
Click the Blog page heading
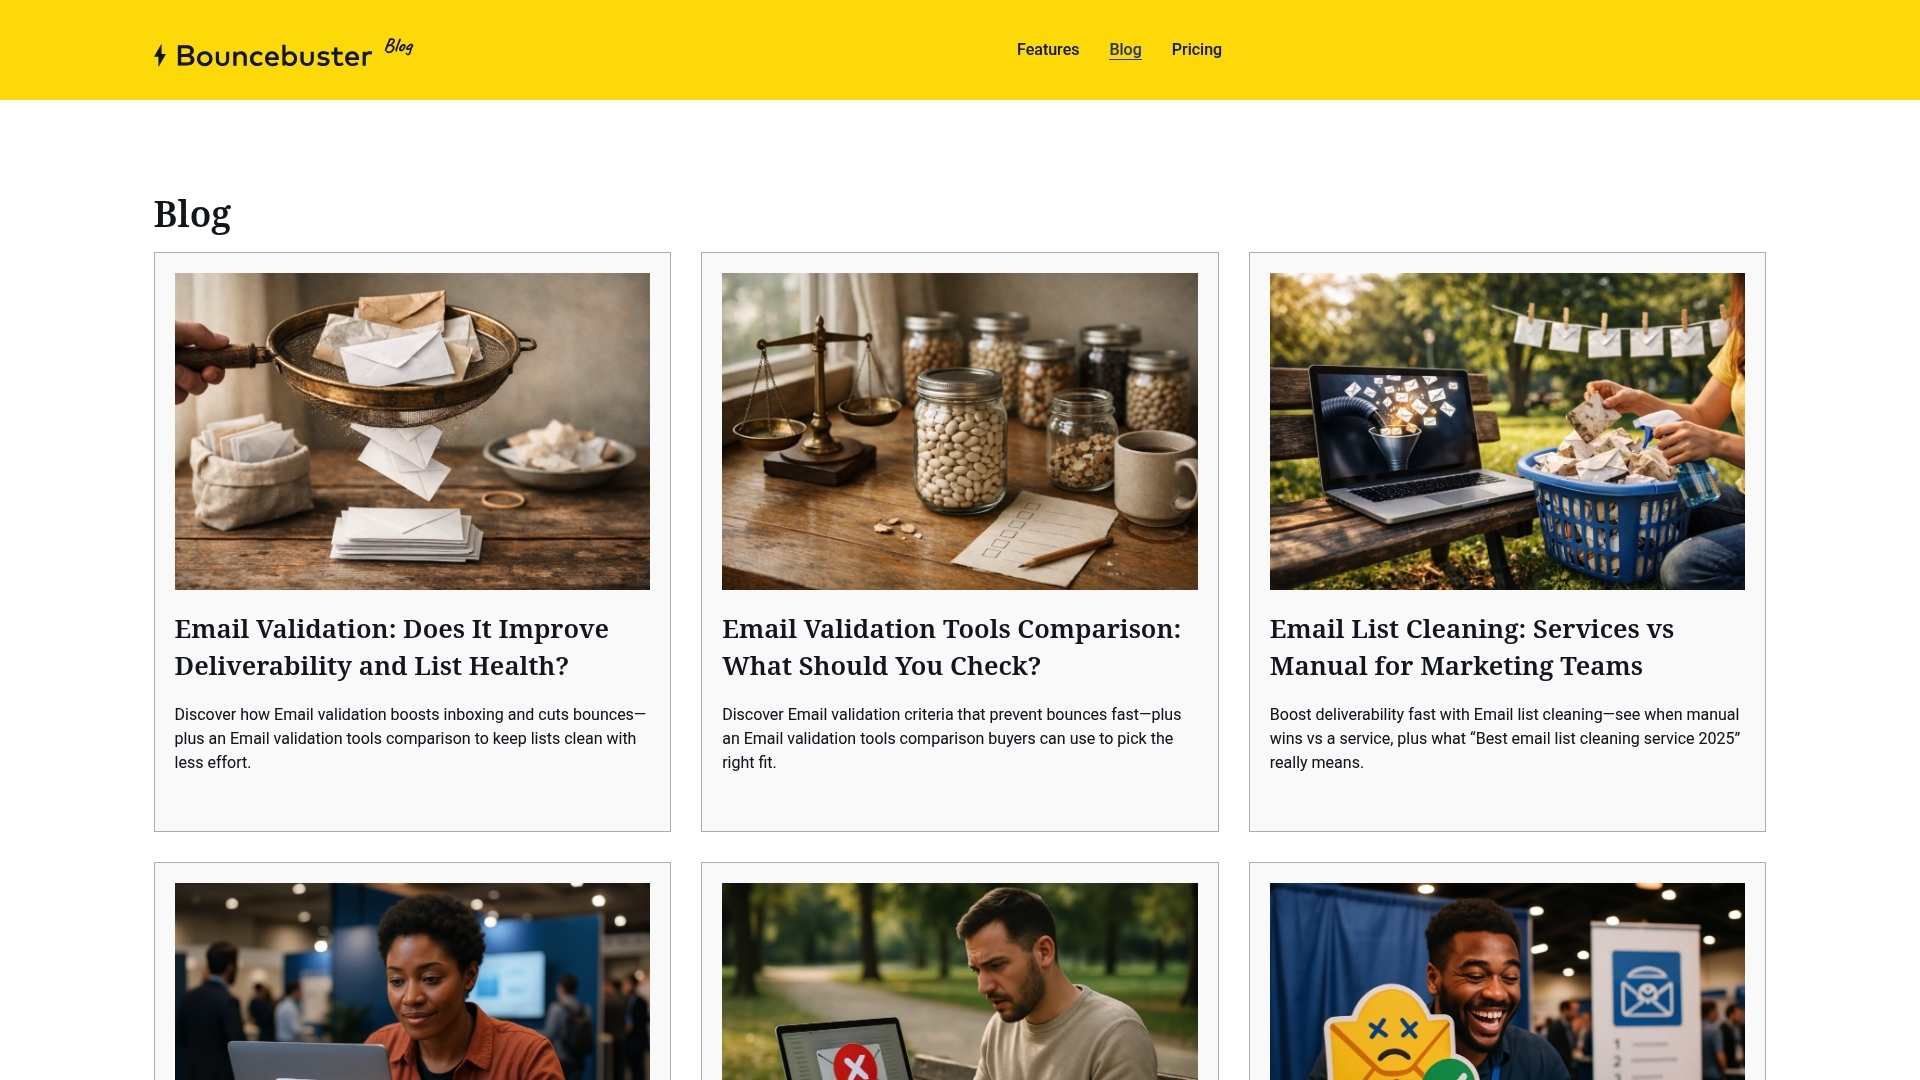192,214
